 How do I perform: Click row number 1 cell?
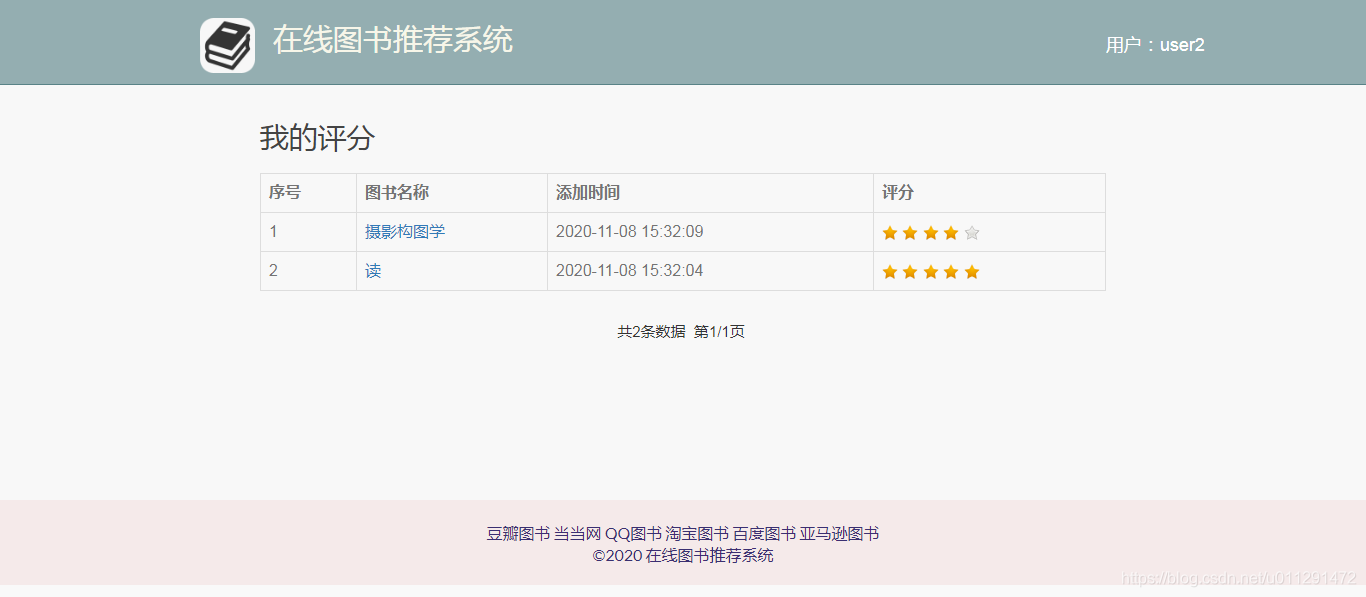point(308,232)
